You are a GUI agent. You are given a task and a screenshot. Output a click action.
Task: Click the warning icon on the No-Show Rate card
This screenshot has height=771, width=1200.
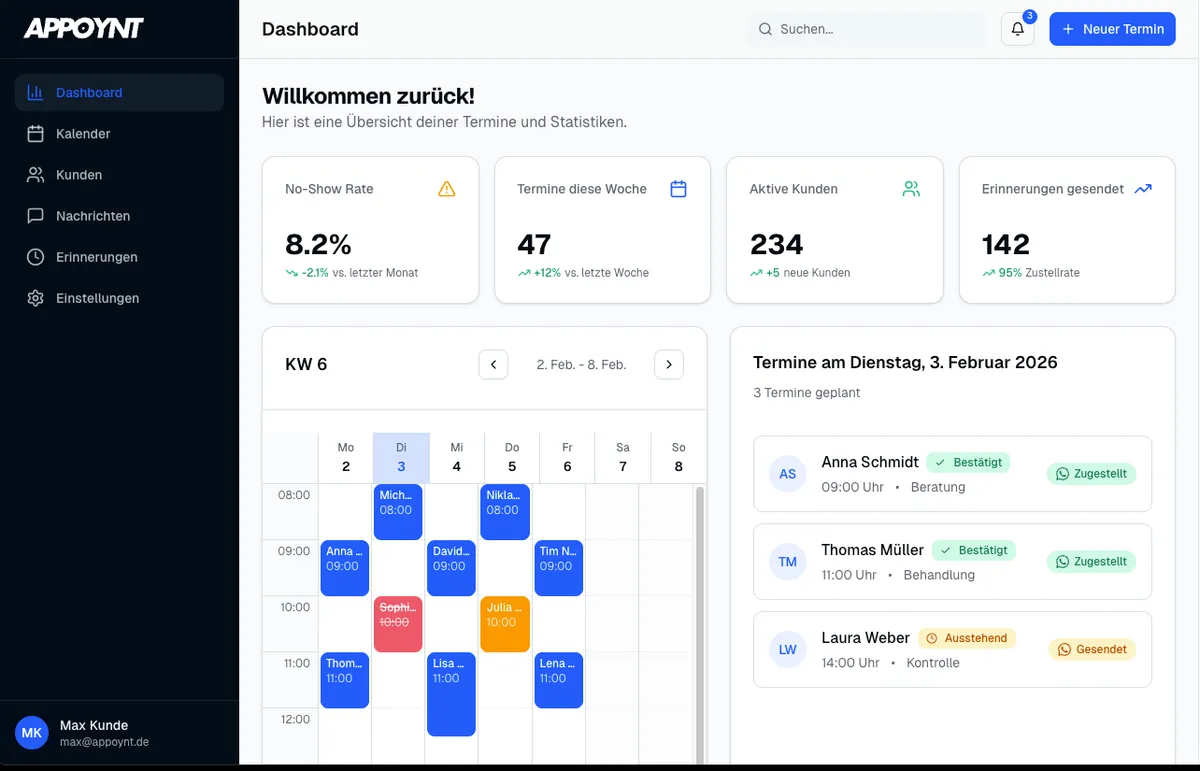pos(446,188)
